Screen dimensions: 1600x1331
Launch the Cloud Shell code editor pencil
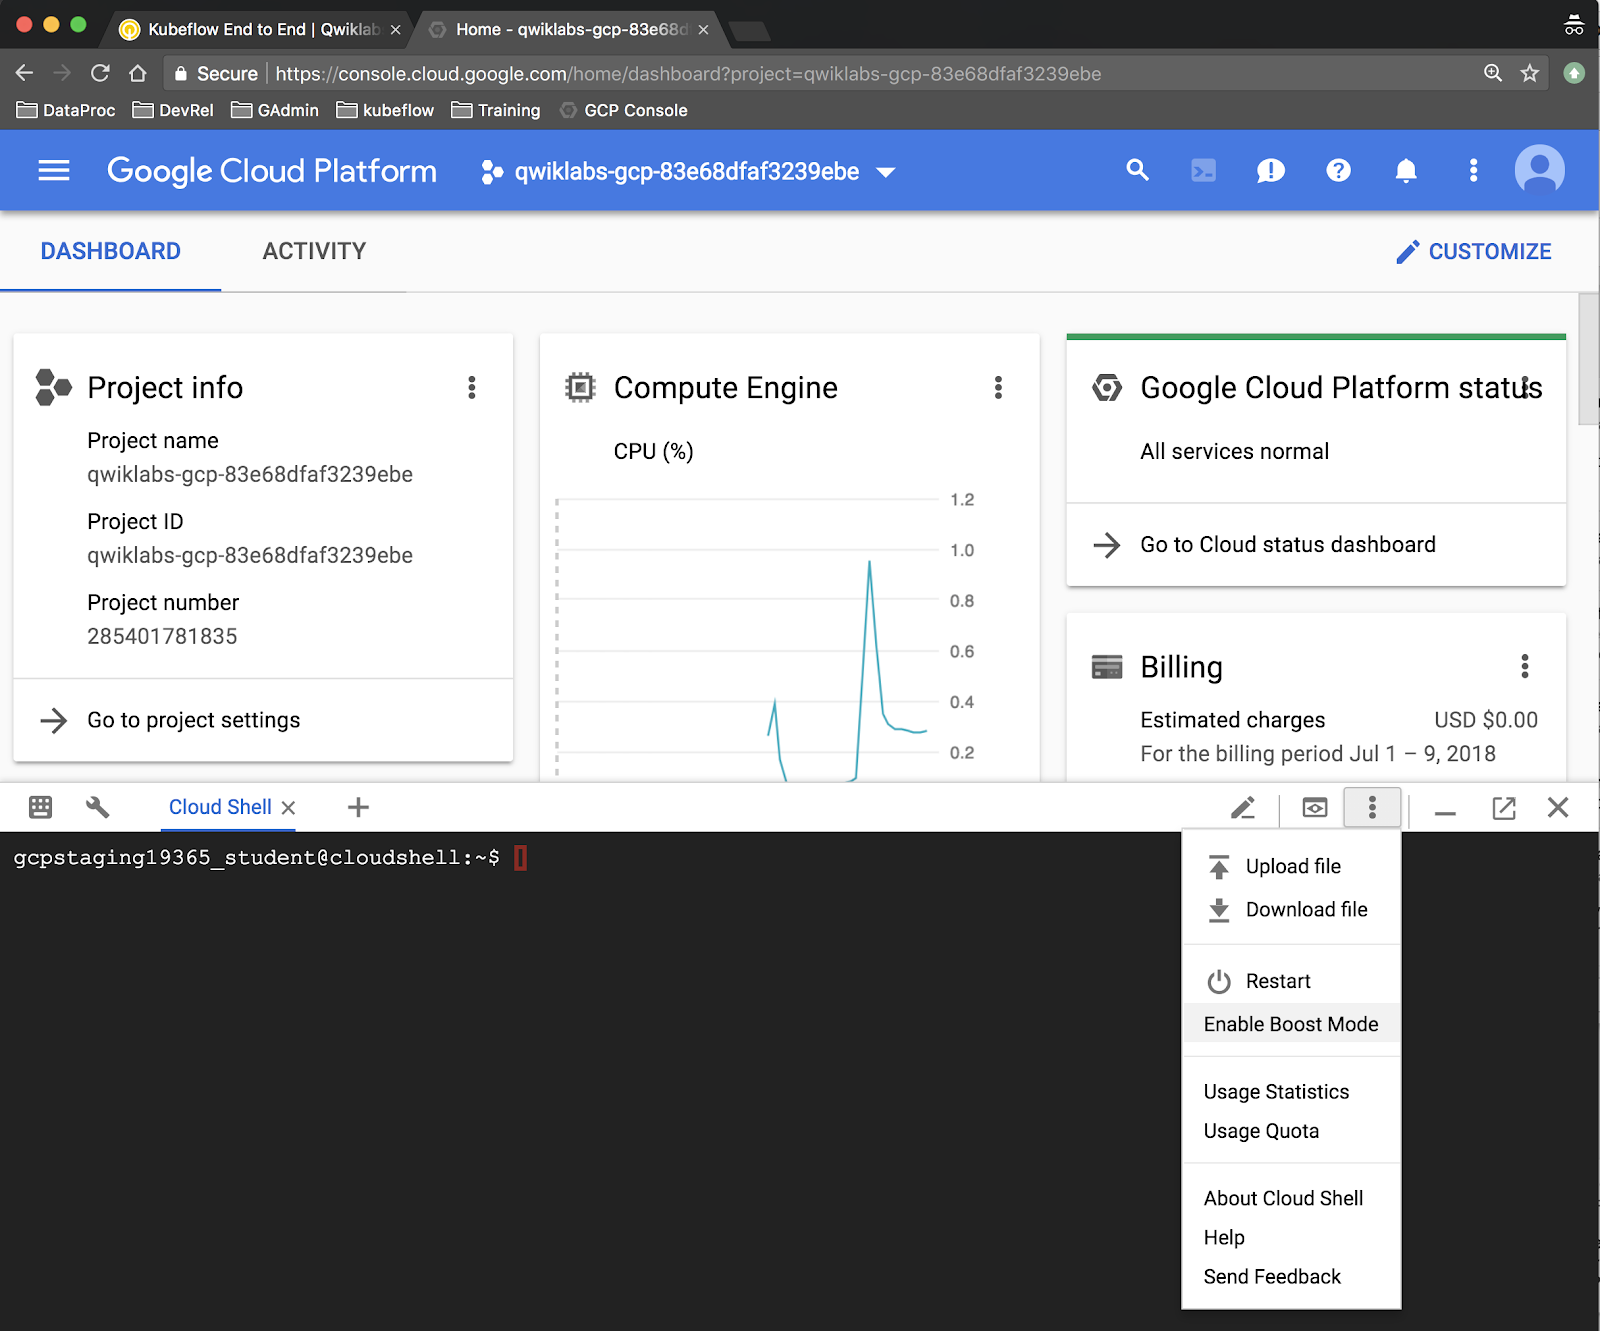pyautogui.click(x=1243, y=808)
